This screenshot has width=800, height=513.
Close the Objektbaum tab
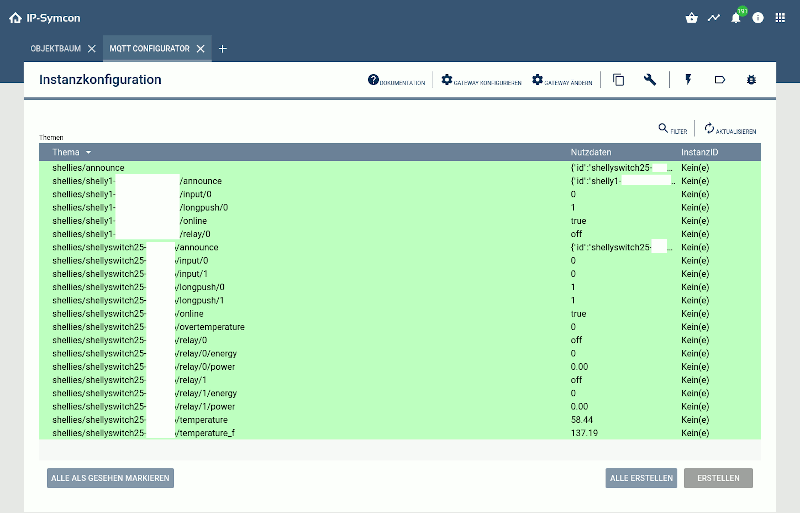coord(92,48)
